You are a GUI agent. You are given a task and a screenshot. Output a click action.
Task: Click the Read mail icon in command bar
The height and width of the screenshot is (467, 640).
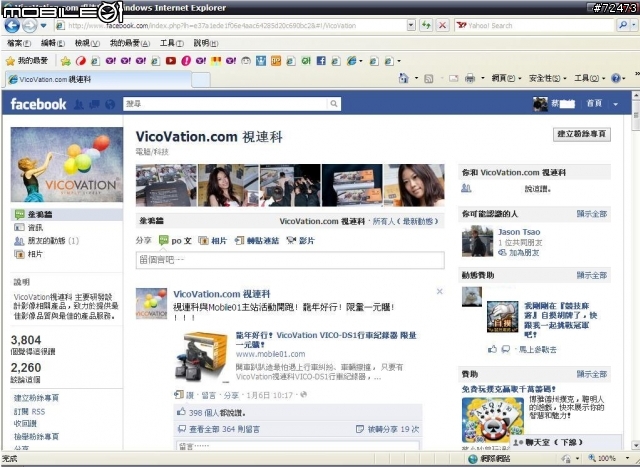(x=453, y=78)
